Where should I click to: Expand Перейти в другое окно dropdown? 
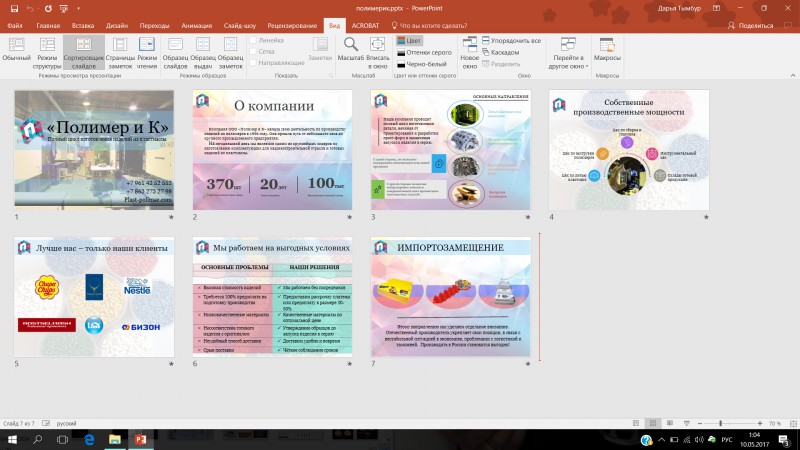click(x=568, y=53)
